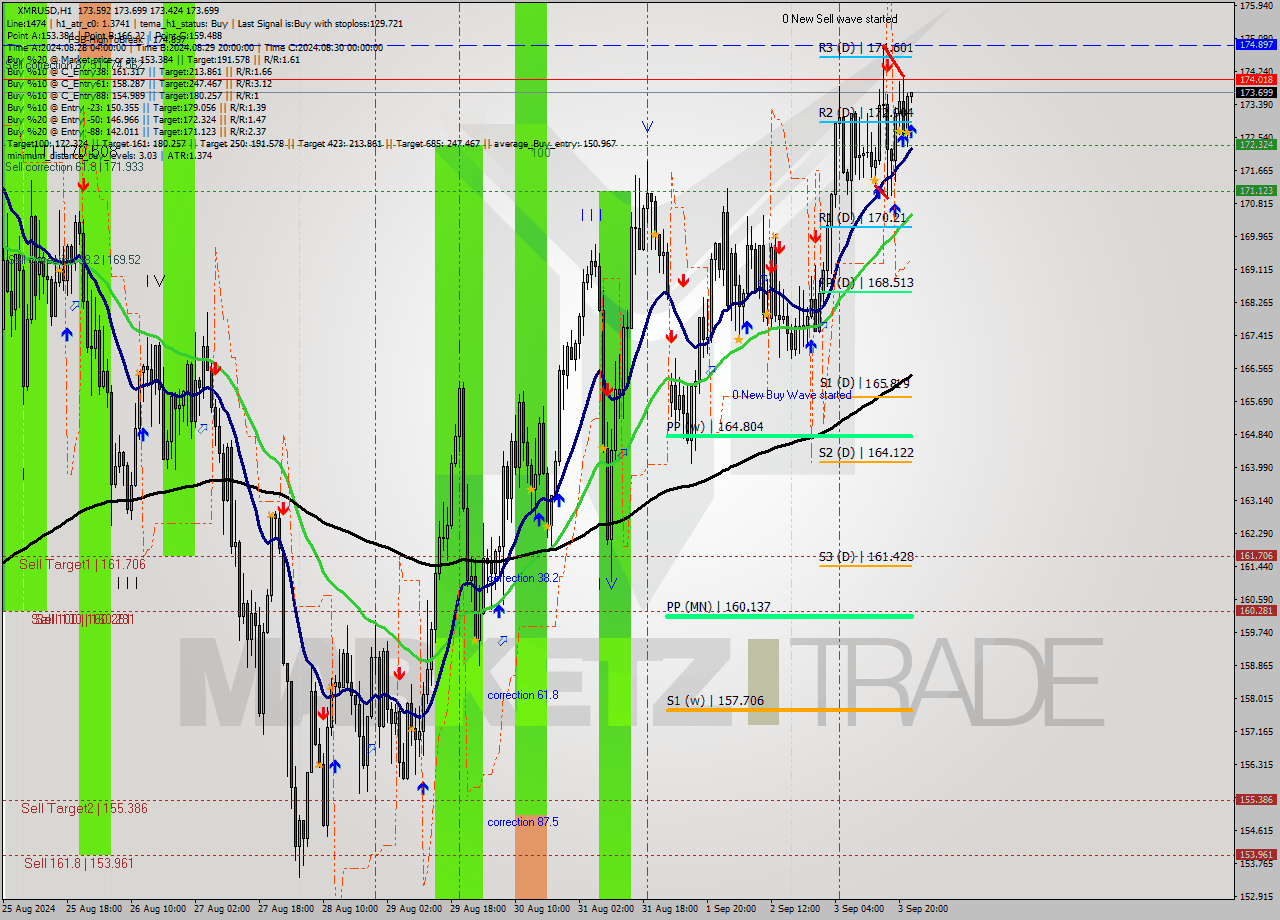Click the '29 Aug 18:00' time axis label
The width and height of the screenshot is (1280, 920).
click(478, 909)
